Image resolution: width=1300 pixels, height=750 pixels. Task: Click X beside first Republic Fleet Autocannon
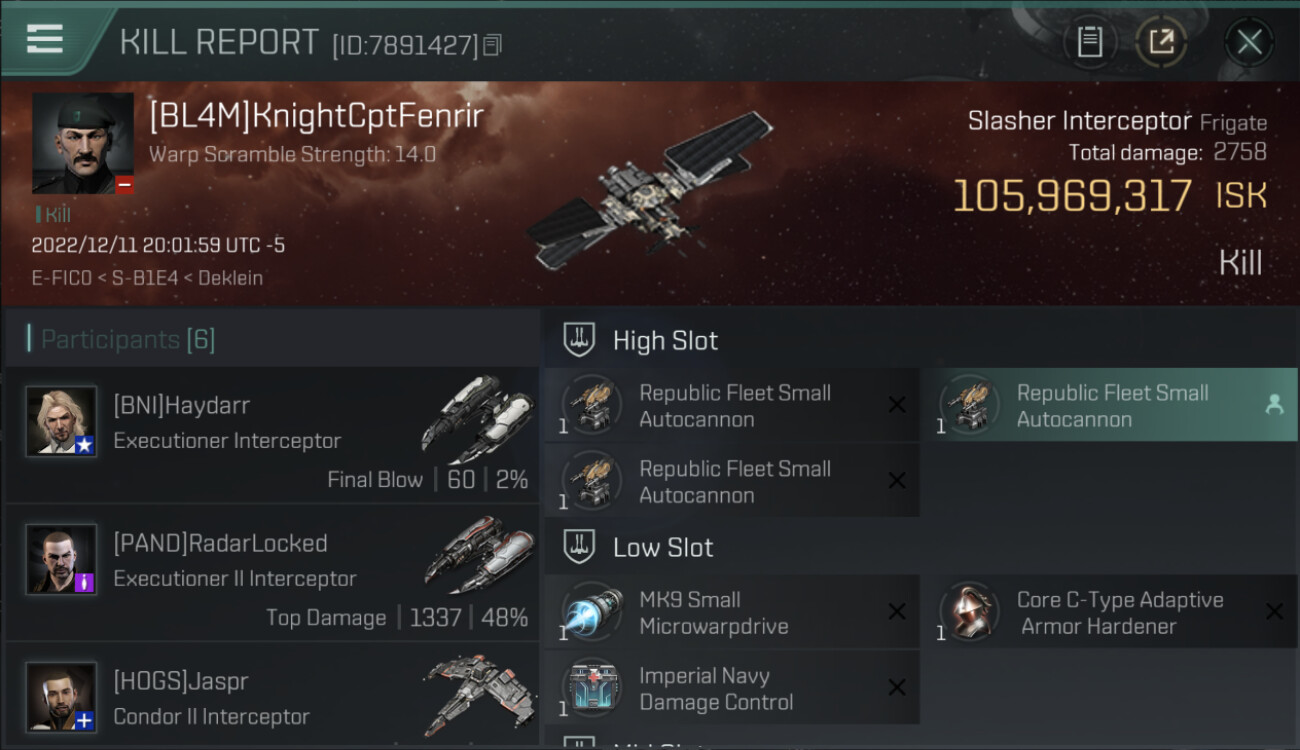(x=897, y=404)
